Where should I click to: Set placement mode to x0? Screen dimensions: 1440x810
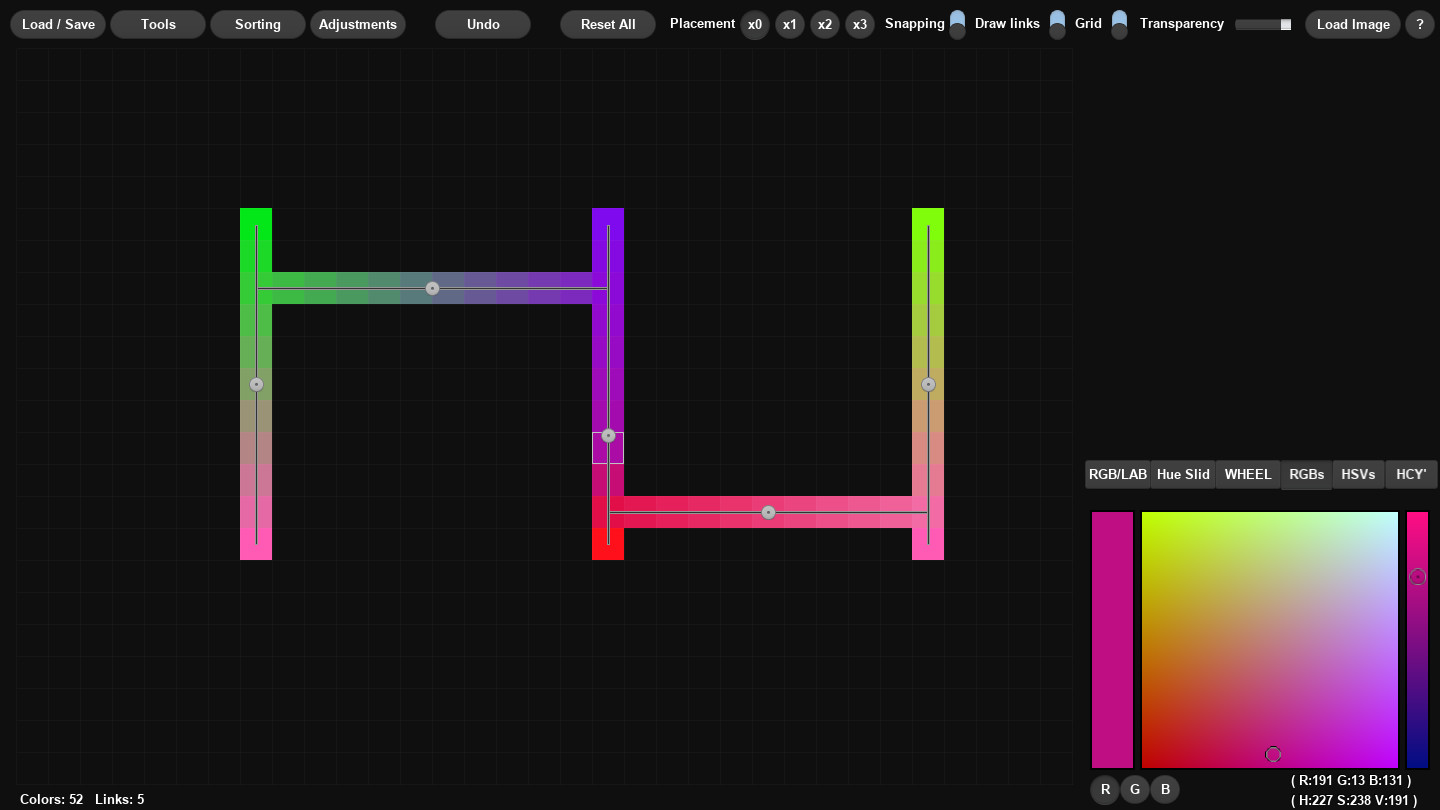[755, 24]
